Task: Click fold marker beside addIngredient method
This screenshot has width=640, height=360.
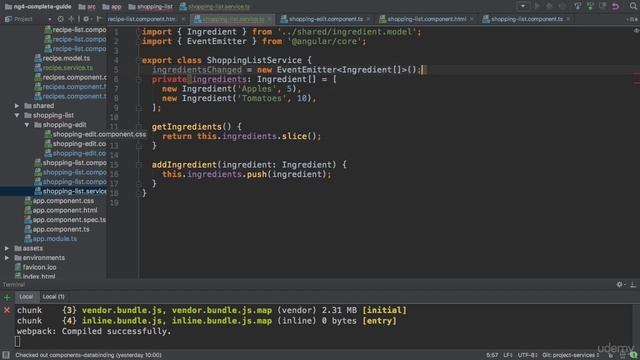Action: point(139,164)
